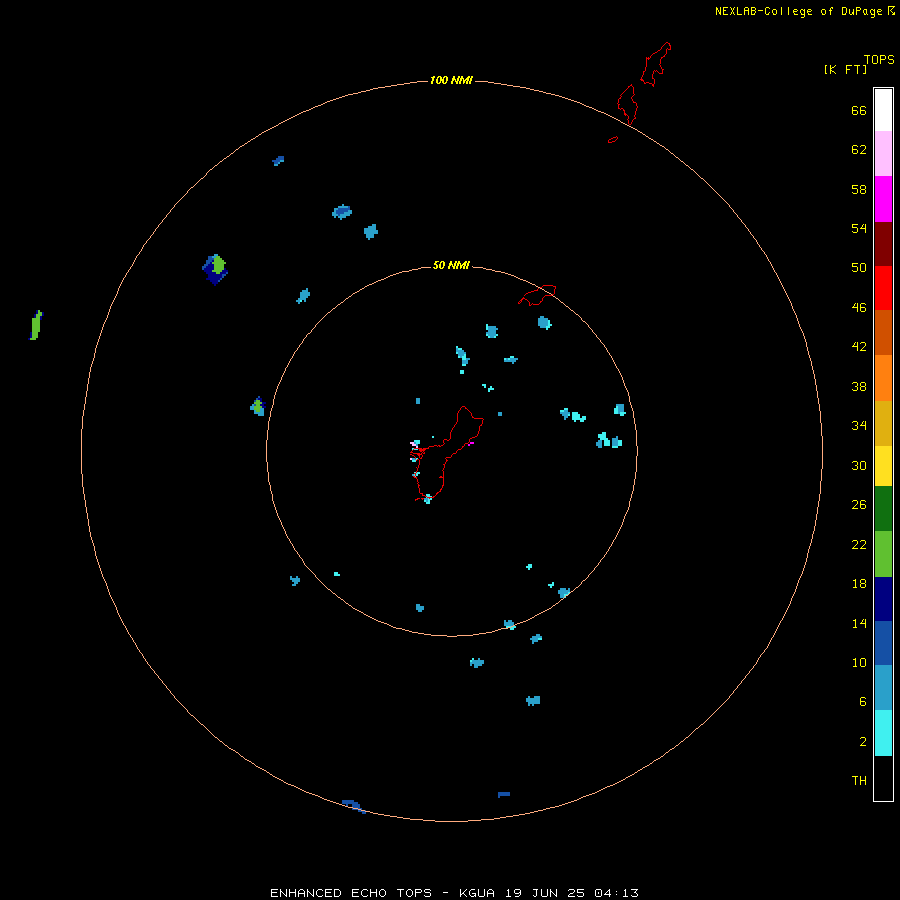Click the green and navy echo cell northwest

215,269
